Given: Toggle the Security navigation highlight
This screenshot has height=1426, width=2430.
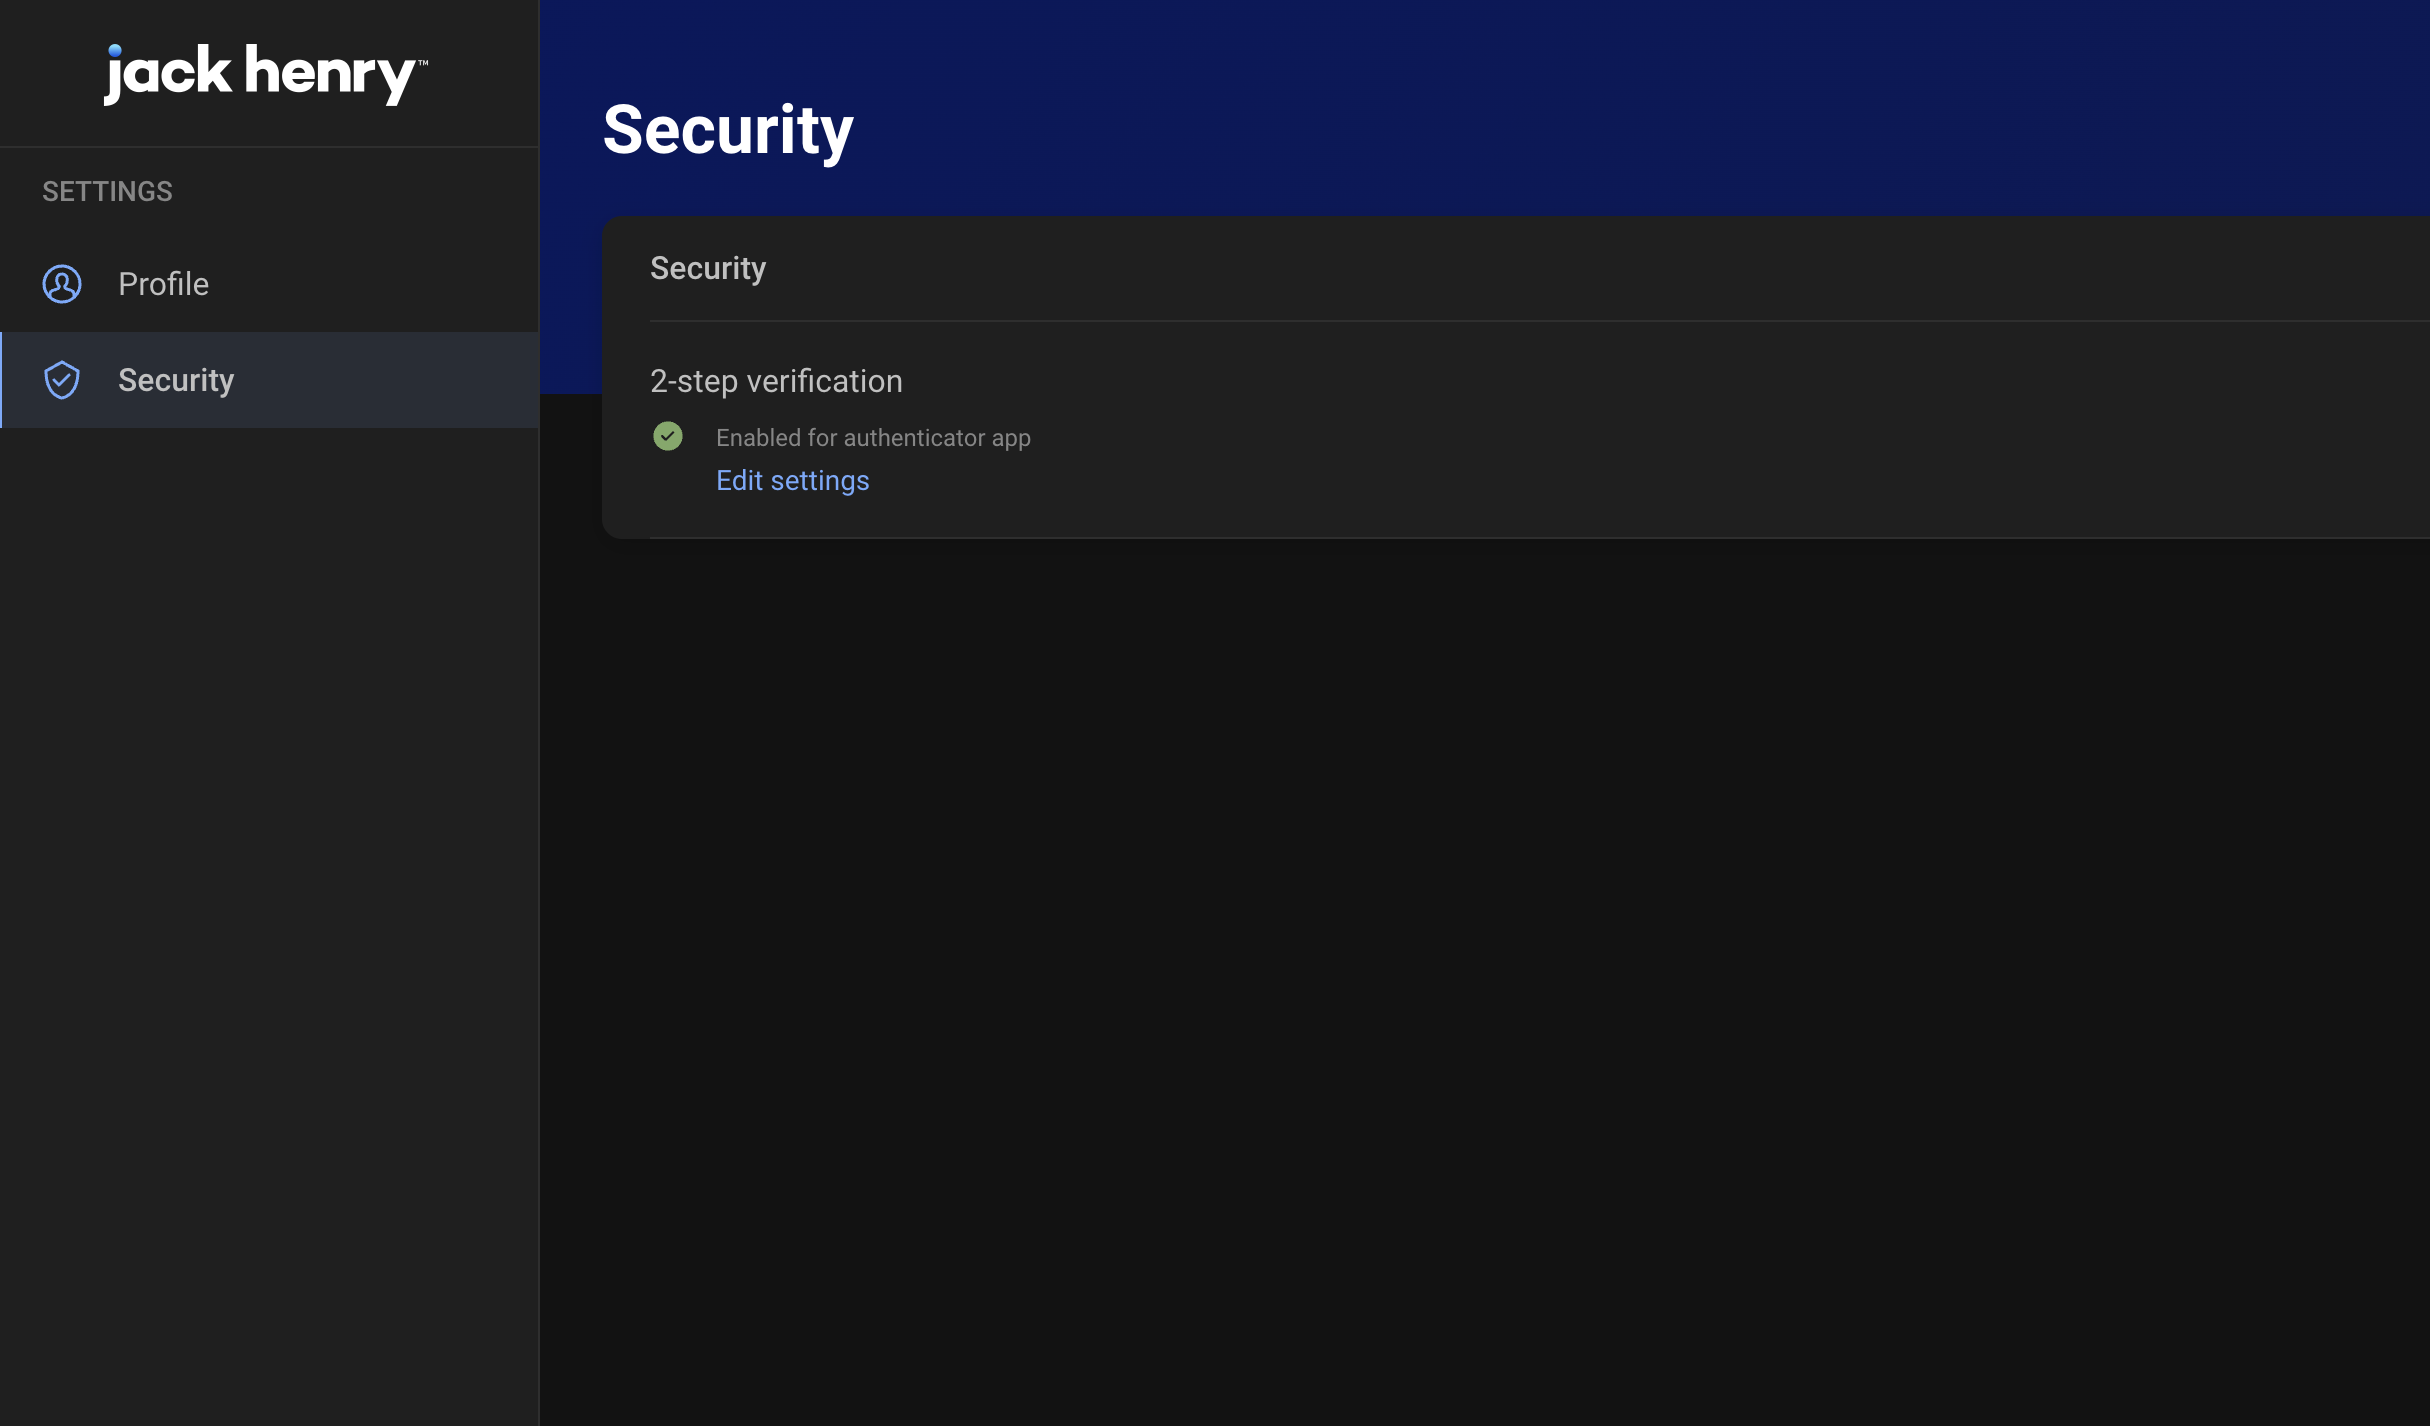Looking at the screenshot, I should click(270, 380).
